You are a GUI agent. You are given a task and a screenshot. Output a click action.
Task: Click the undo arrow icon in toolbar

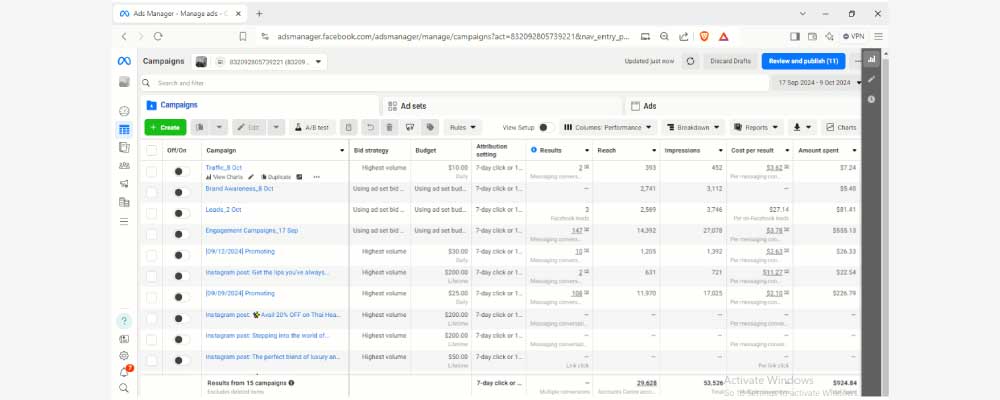(x=369, y=128)
